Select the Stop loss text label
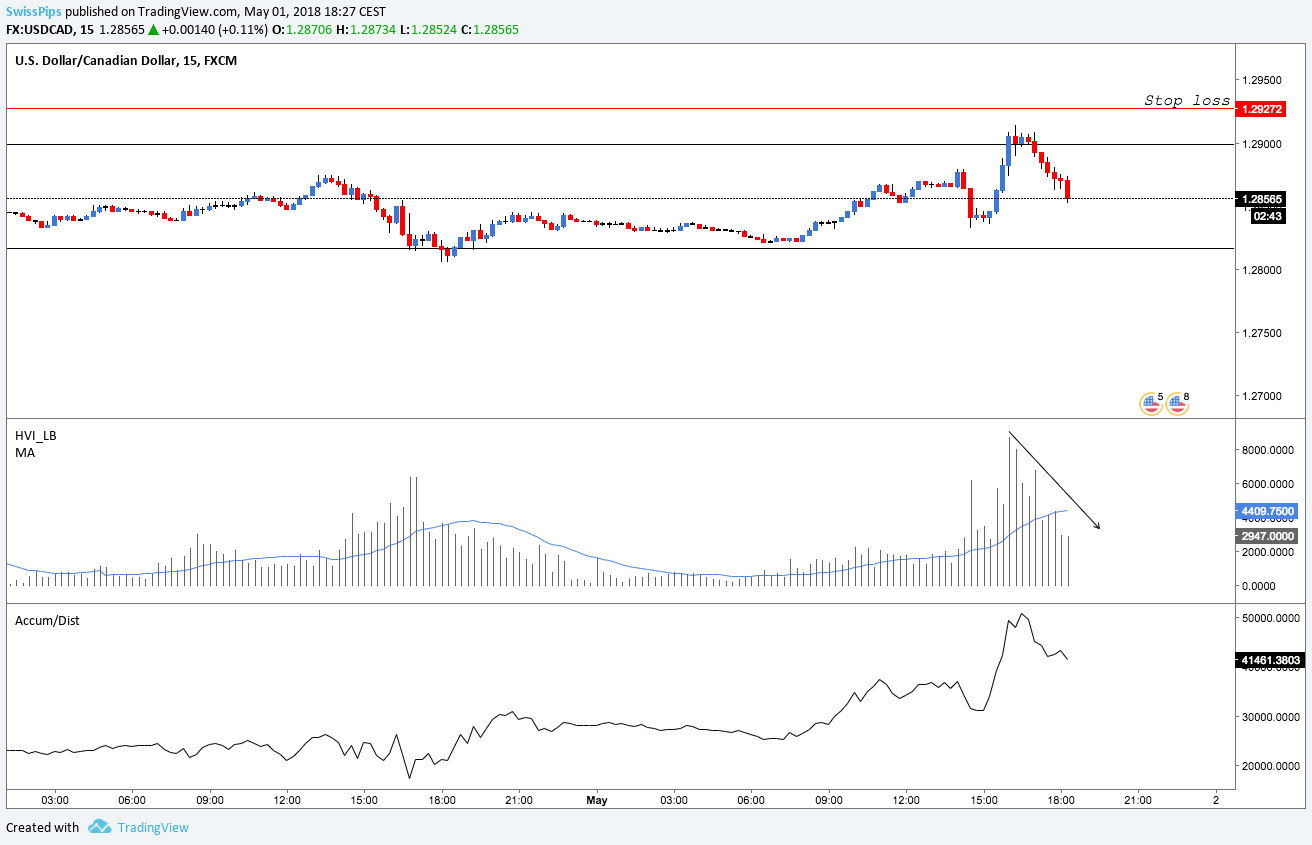The image size is (1312, 845). coord(1187,100)
